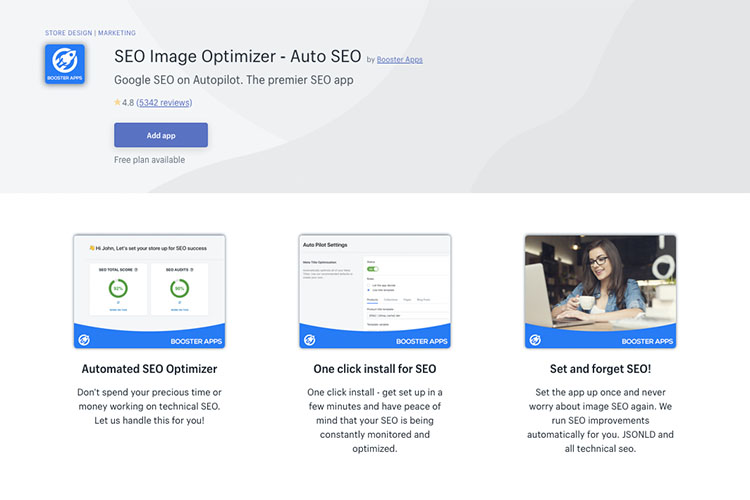This screenshot has height=500, width=750.
Task: Click 'Don't spend your precious time' description
Action: point(149,406)
